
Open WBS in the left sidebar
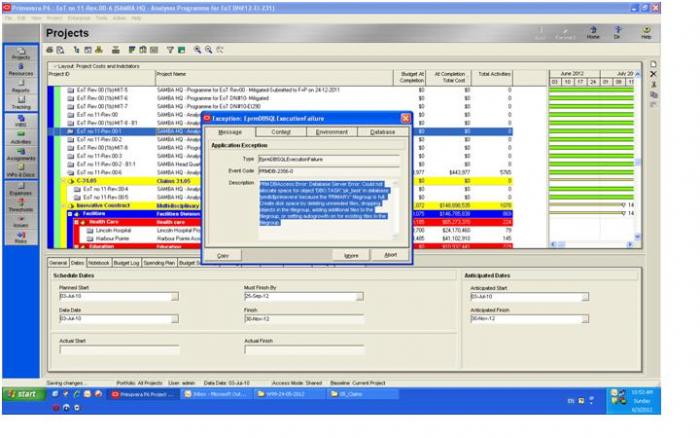(21, 121)
